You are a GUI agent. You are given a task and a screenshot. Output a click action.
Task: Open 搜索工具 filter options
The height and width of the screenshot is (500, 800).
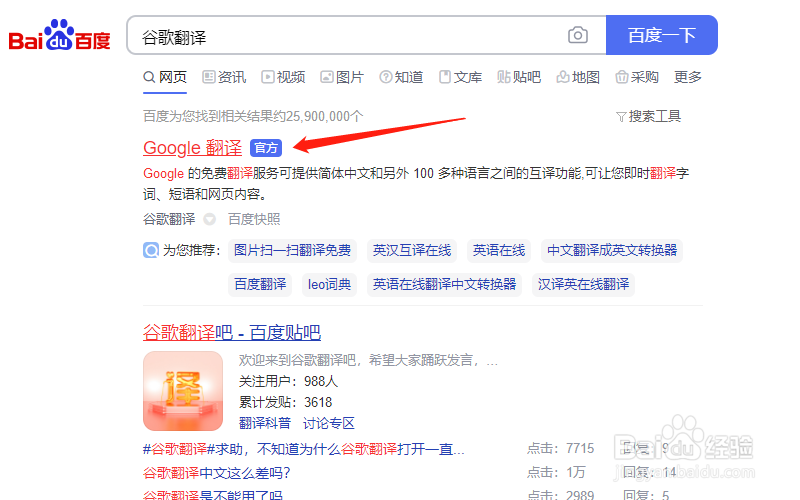648,116
